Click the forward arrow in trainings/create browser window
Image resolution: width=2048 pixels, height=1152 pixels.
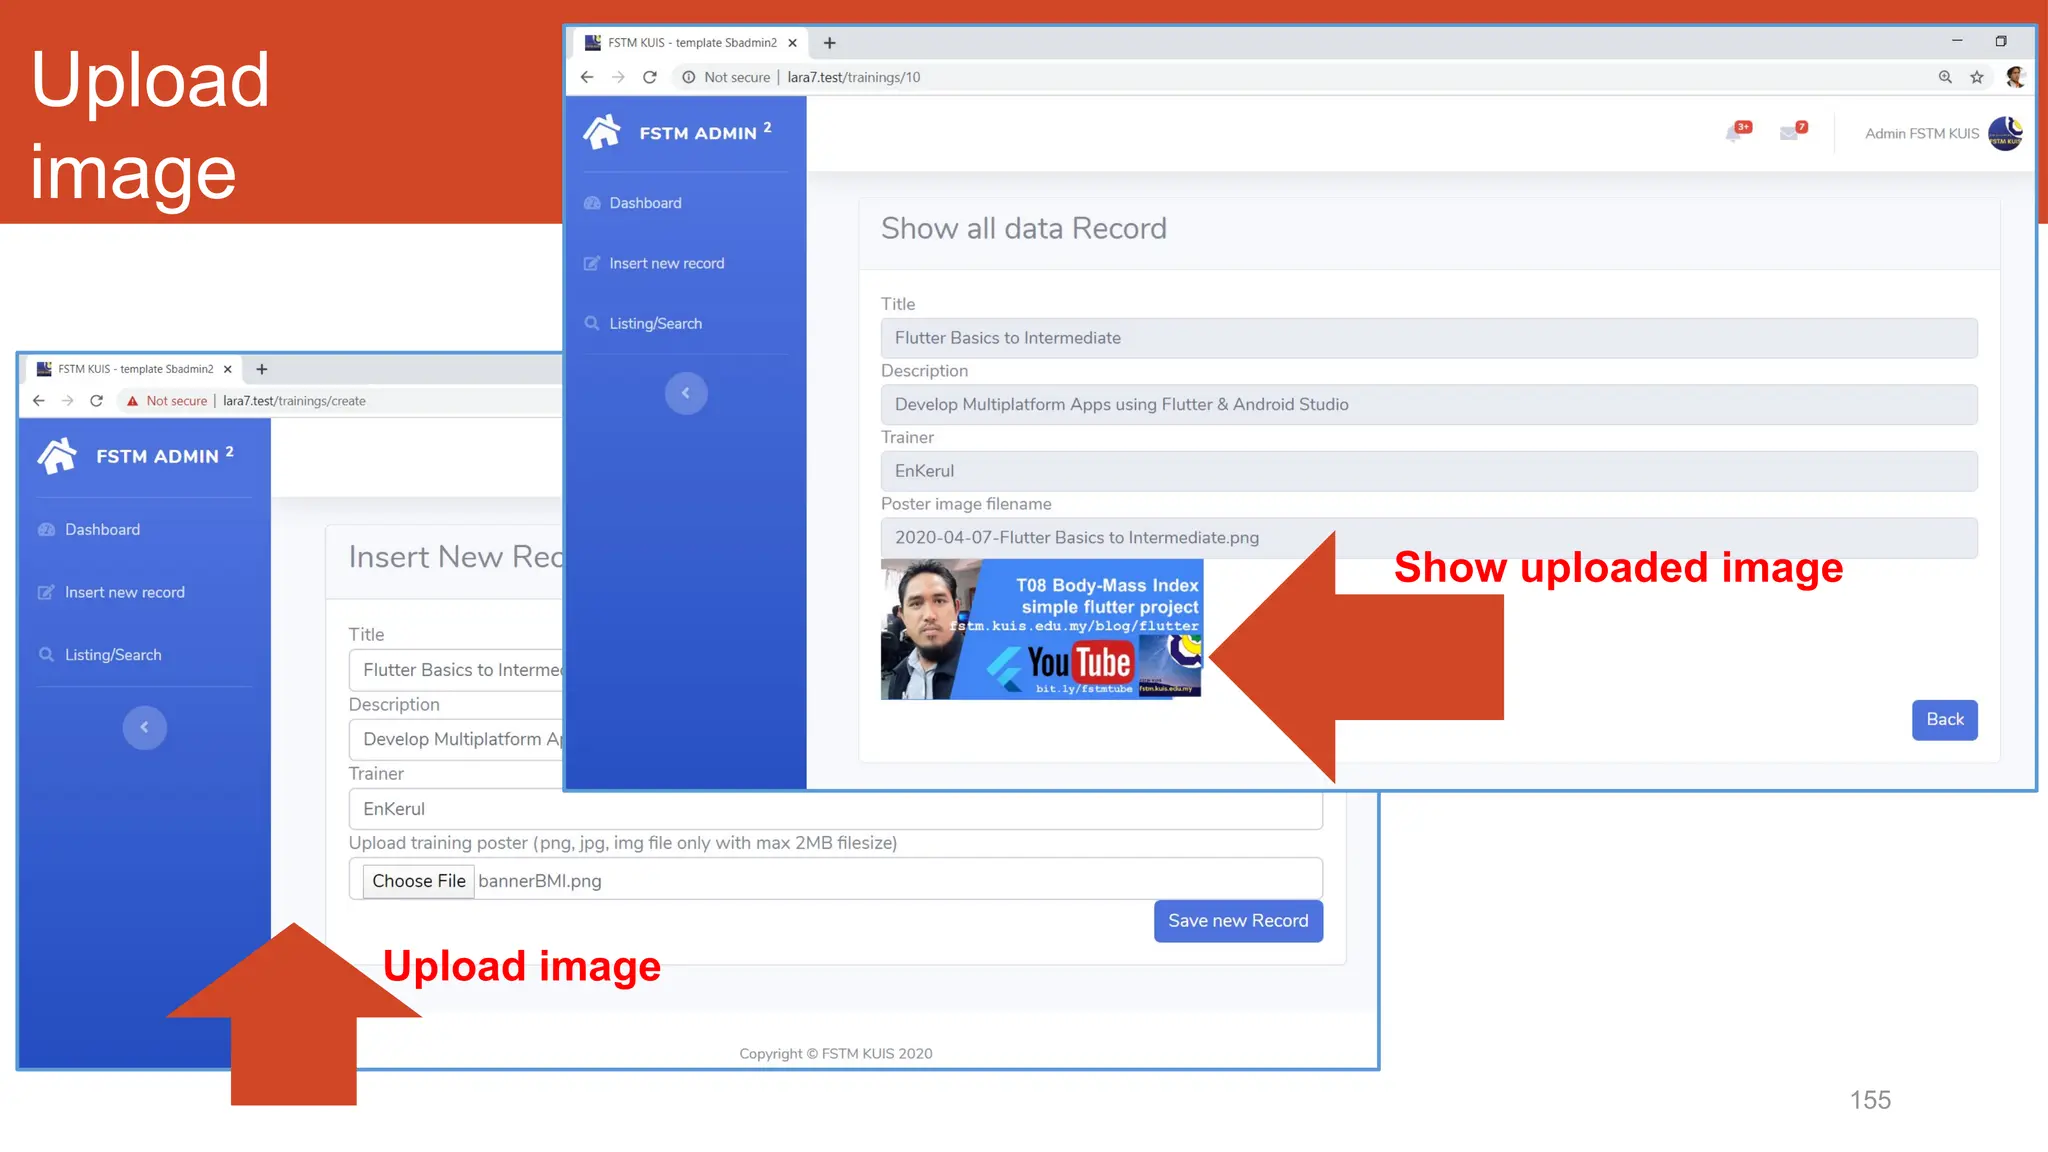[67, 401]
